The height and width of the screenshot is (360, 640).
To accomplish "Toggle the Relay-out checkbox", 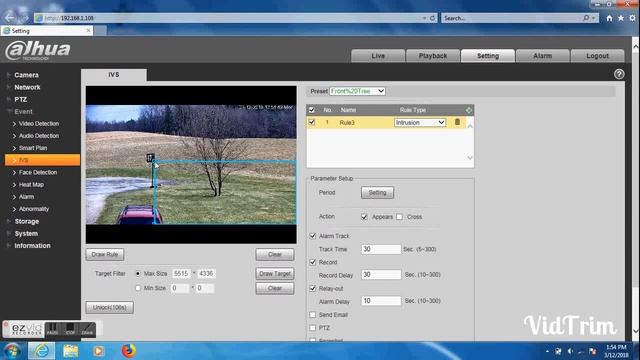I will 313,288.
